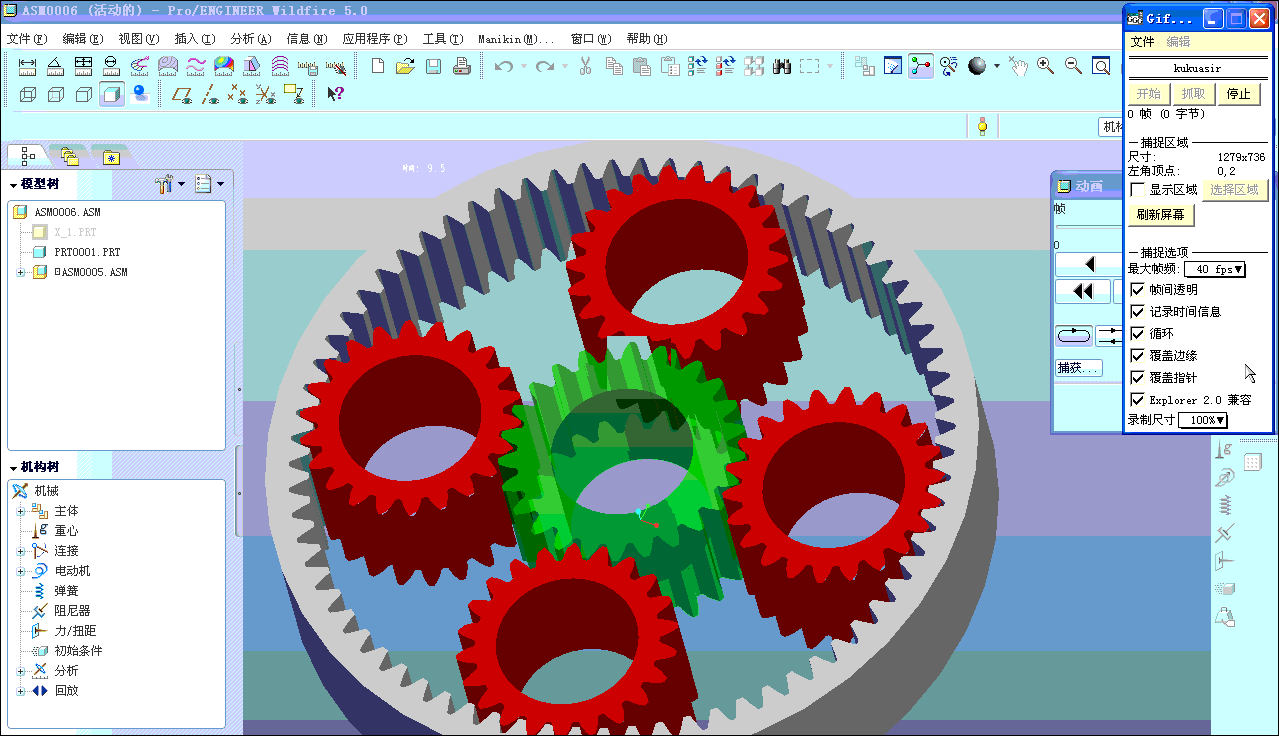Screen dimensions: 1279x736
Task: Toggle datum planes visibility
Action: pyautogui.click(x=182, y=94)
